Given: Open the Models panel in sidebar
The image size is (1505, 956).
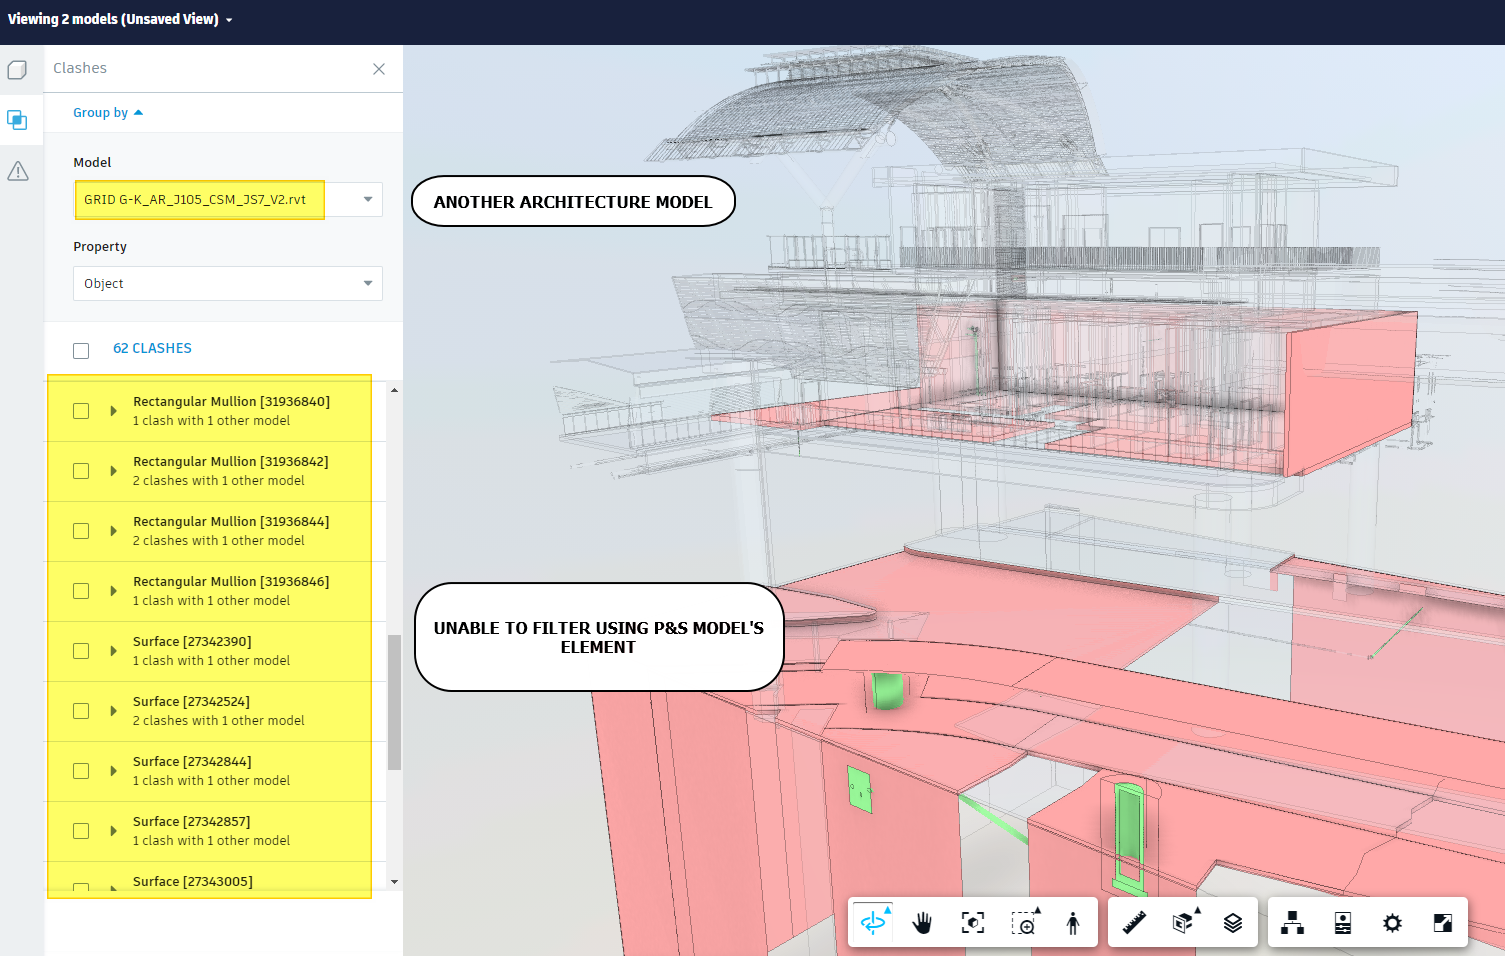Looking at the screenshot, I should tap(17, 119).
